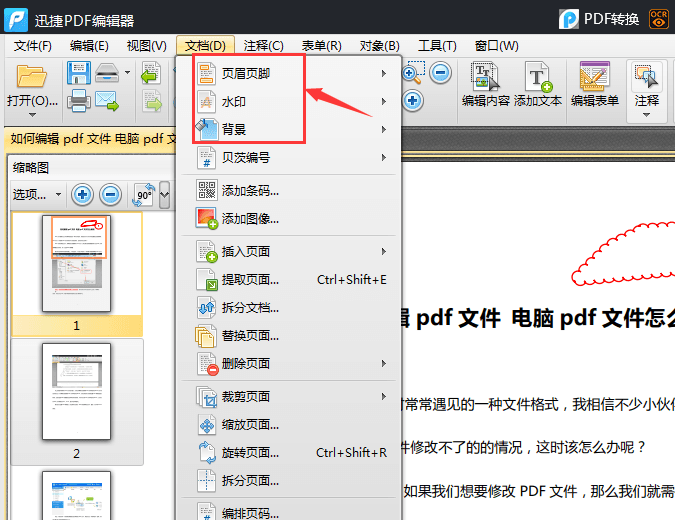Expand the scanner dropdown arrow

(127, 72)
